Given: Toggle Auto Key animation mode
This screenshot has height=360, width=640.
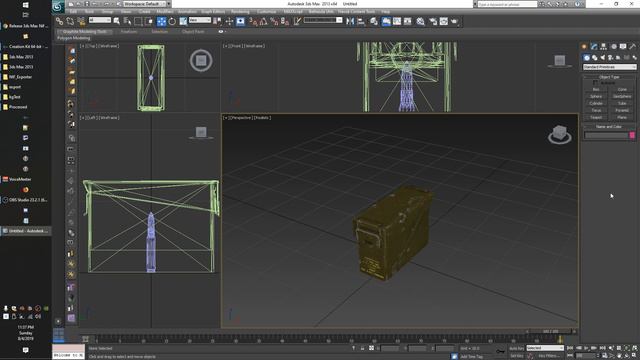Looking at the screenshot, I should coord(516,348).
